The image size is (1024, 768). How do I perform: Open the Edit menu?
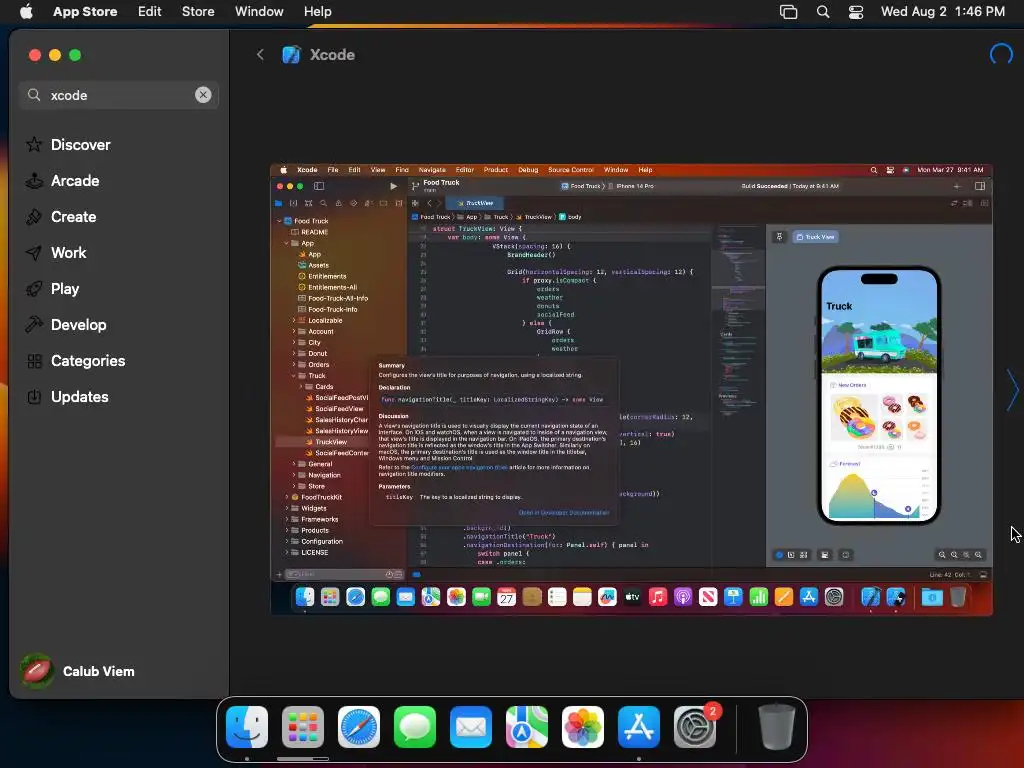pos(150,11)
